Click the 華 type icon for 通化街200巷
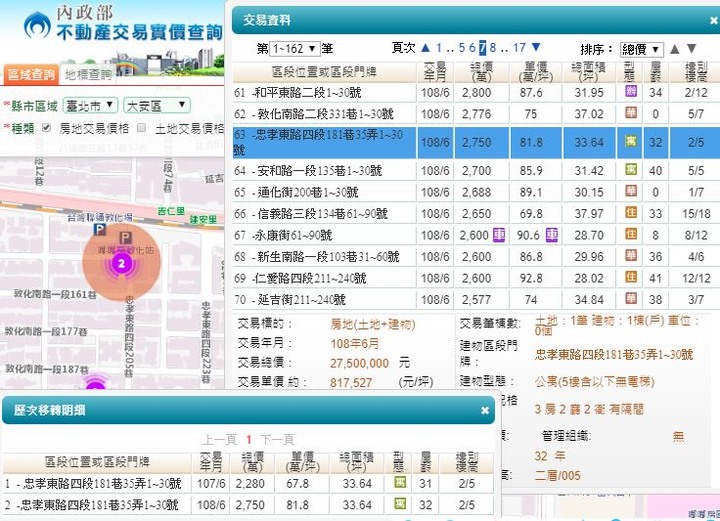Image resolution: width=720 pixels, height=521 pixels. pyautogui.click(x=631, y=191)
